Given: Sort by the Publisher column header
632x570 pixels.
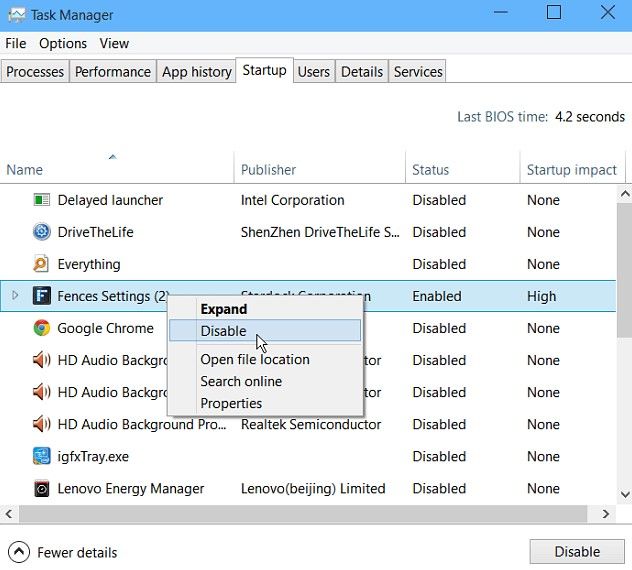Looking at the screenshot, I should pyautogui.click(x=320, y=169).
